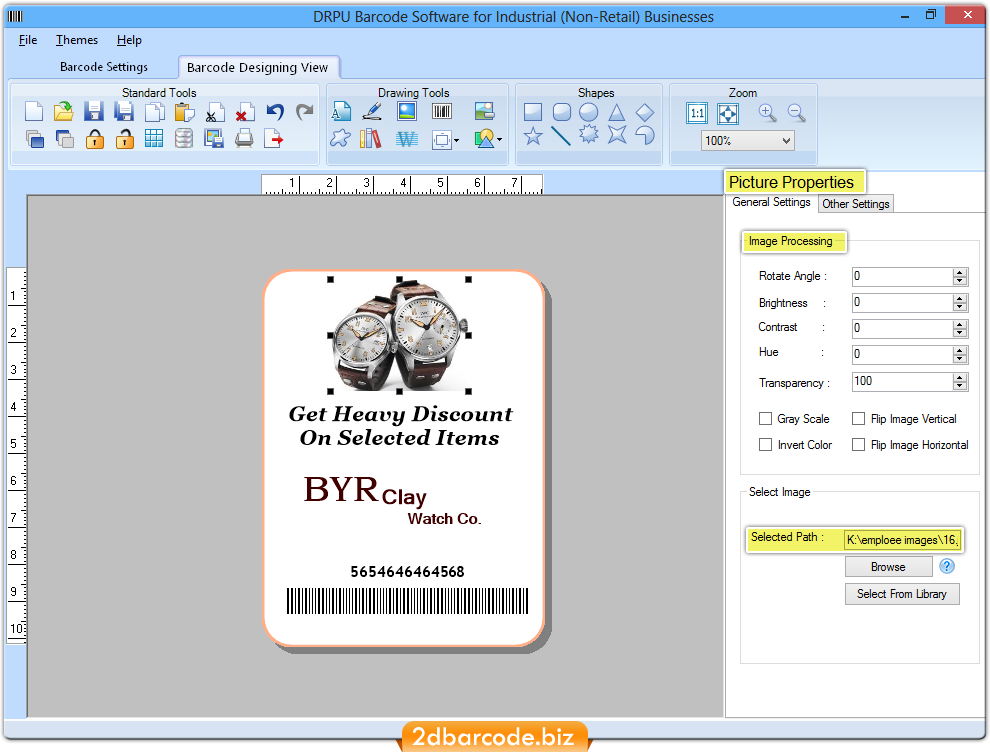Draw a five-point star shape
The width and height of the screenshot is (990, 752).
coord(533,136)
